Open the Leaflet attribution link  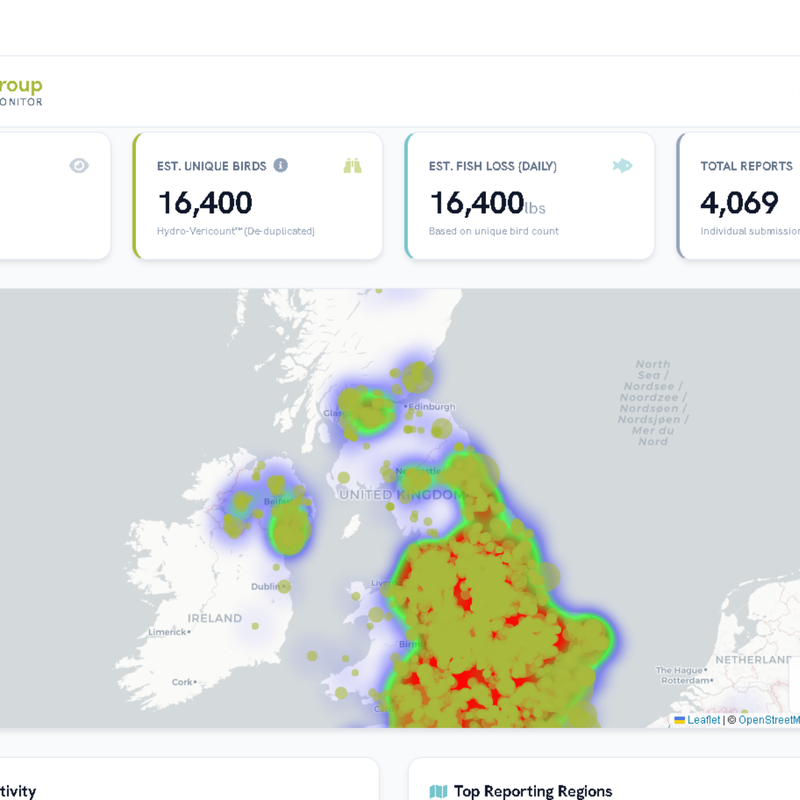pos(703,720)
